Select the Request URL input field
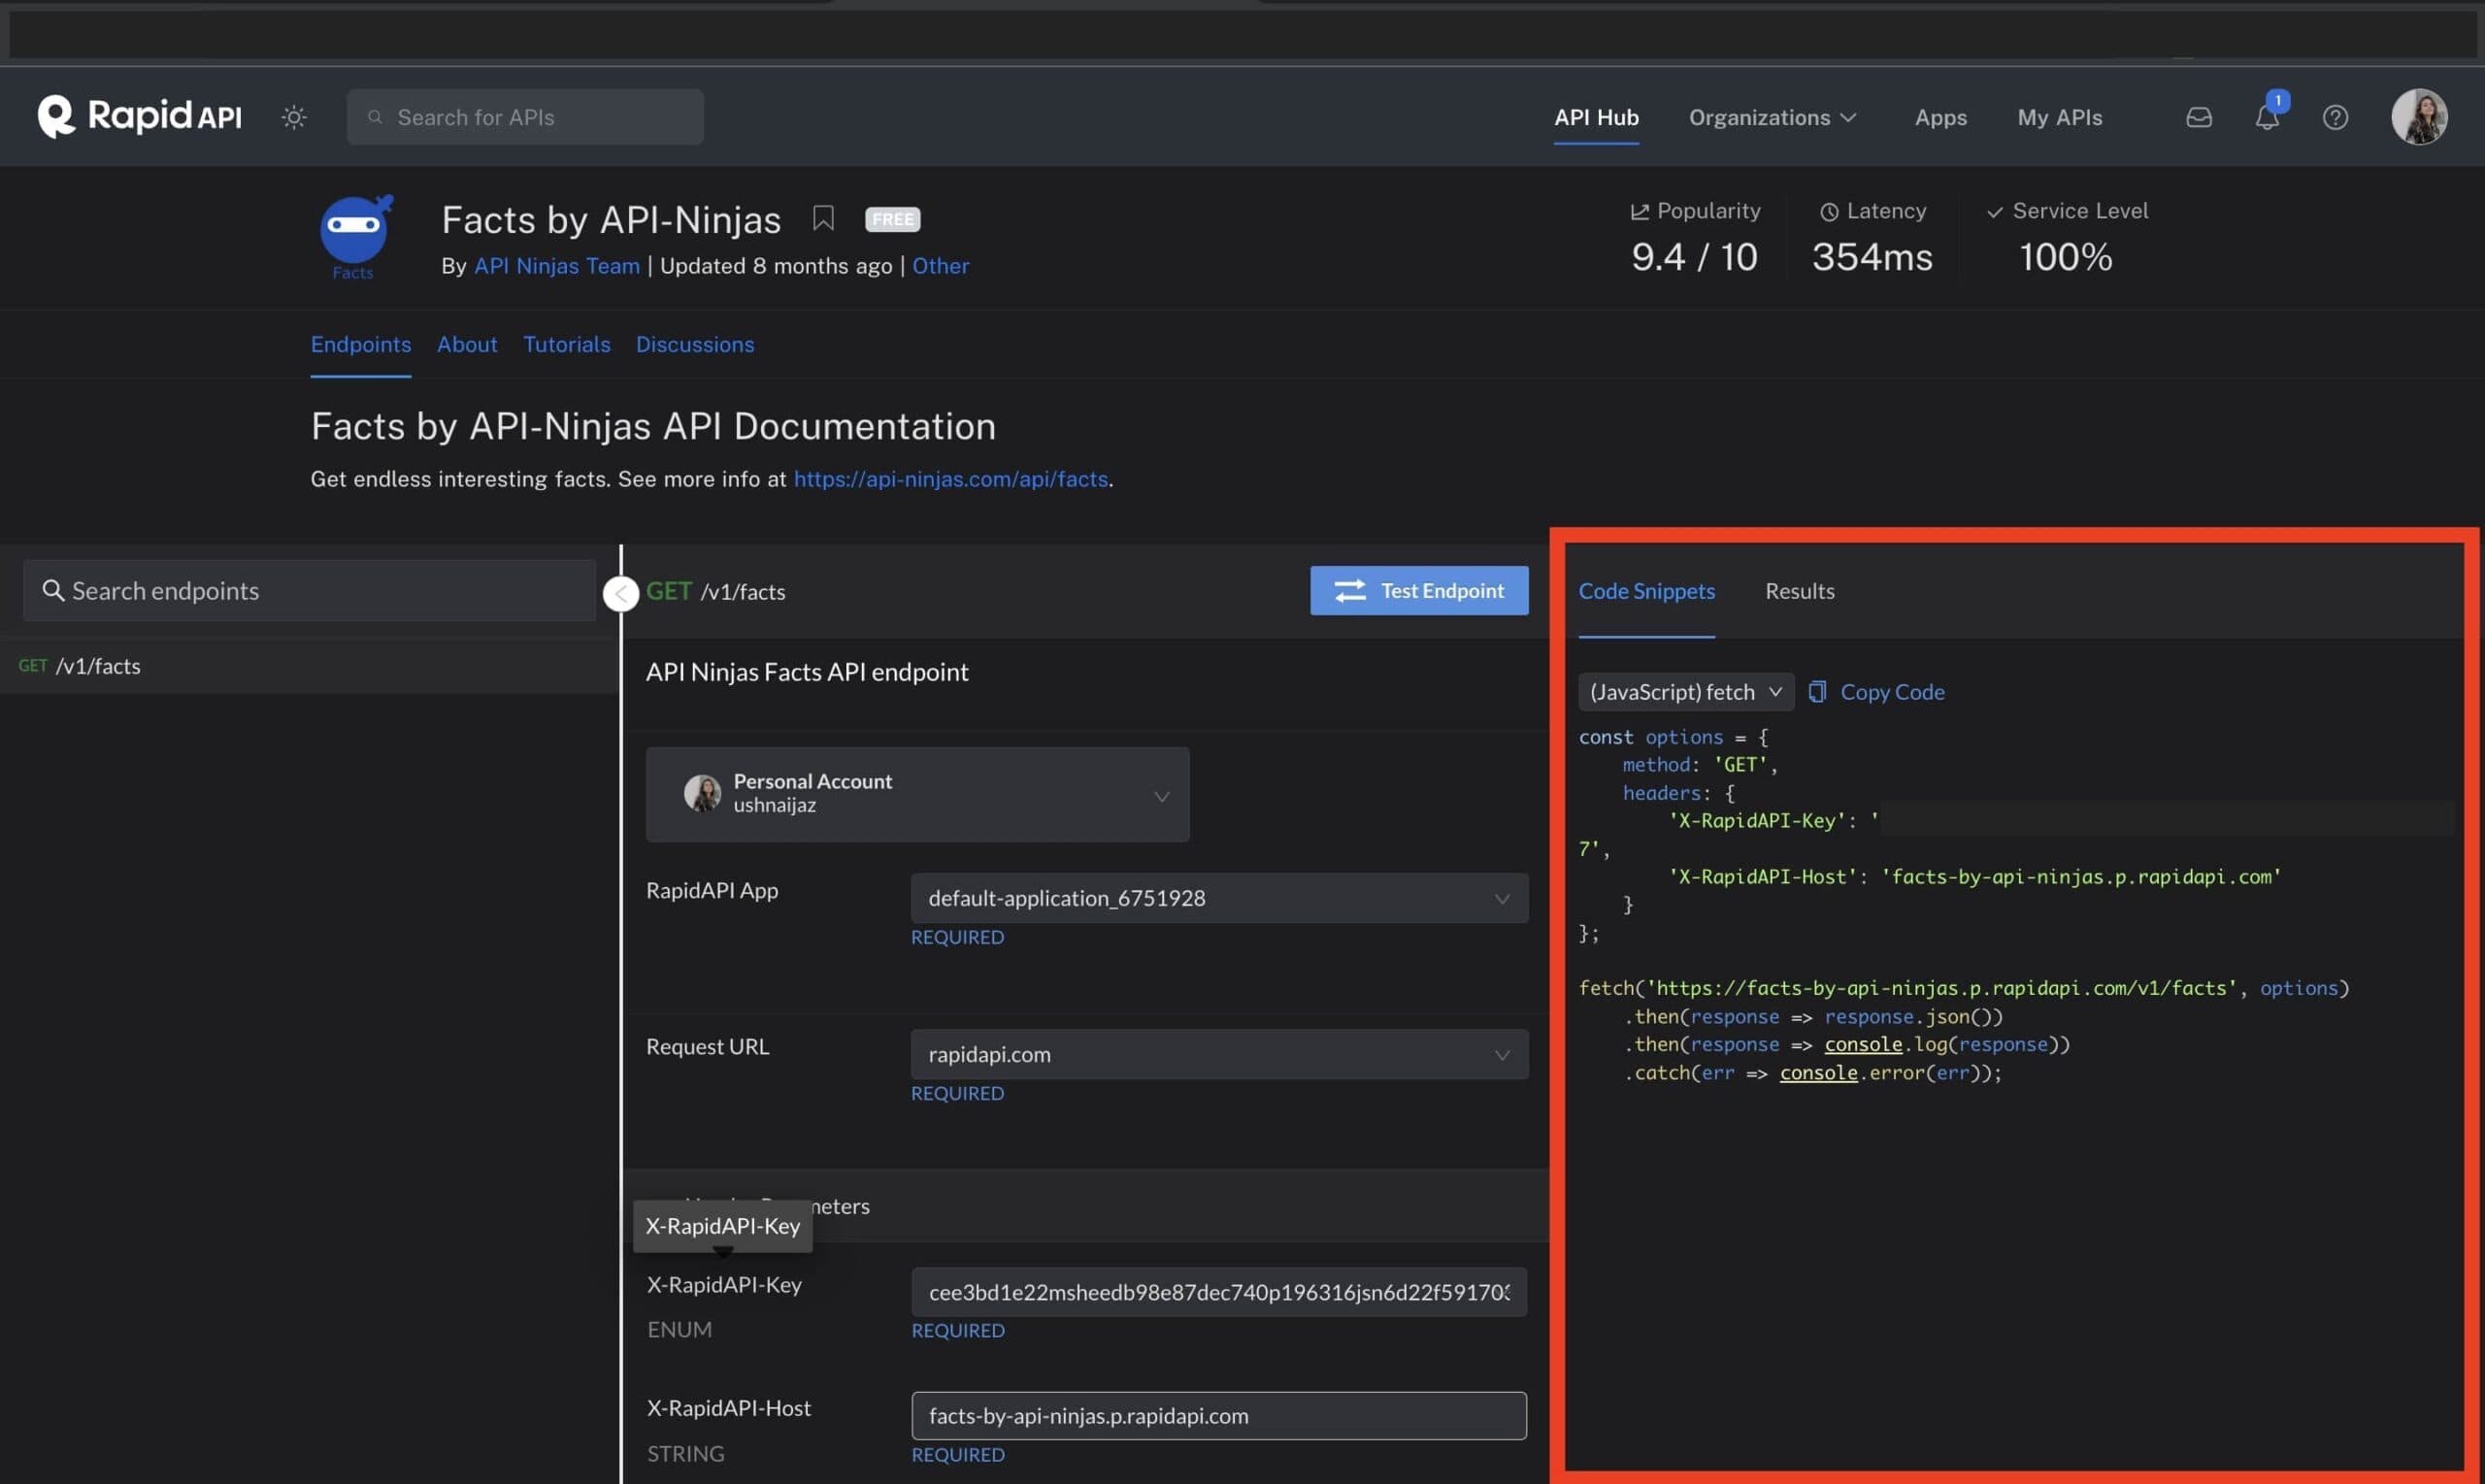This screenshot has height=1484, width=2485. coord(1217,1053)
